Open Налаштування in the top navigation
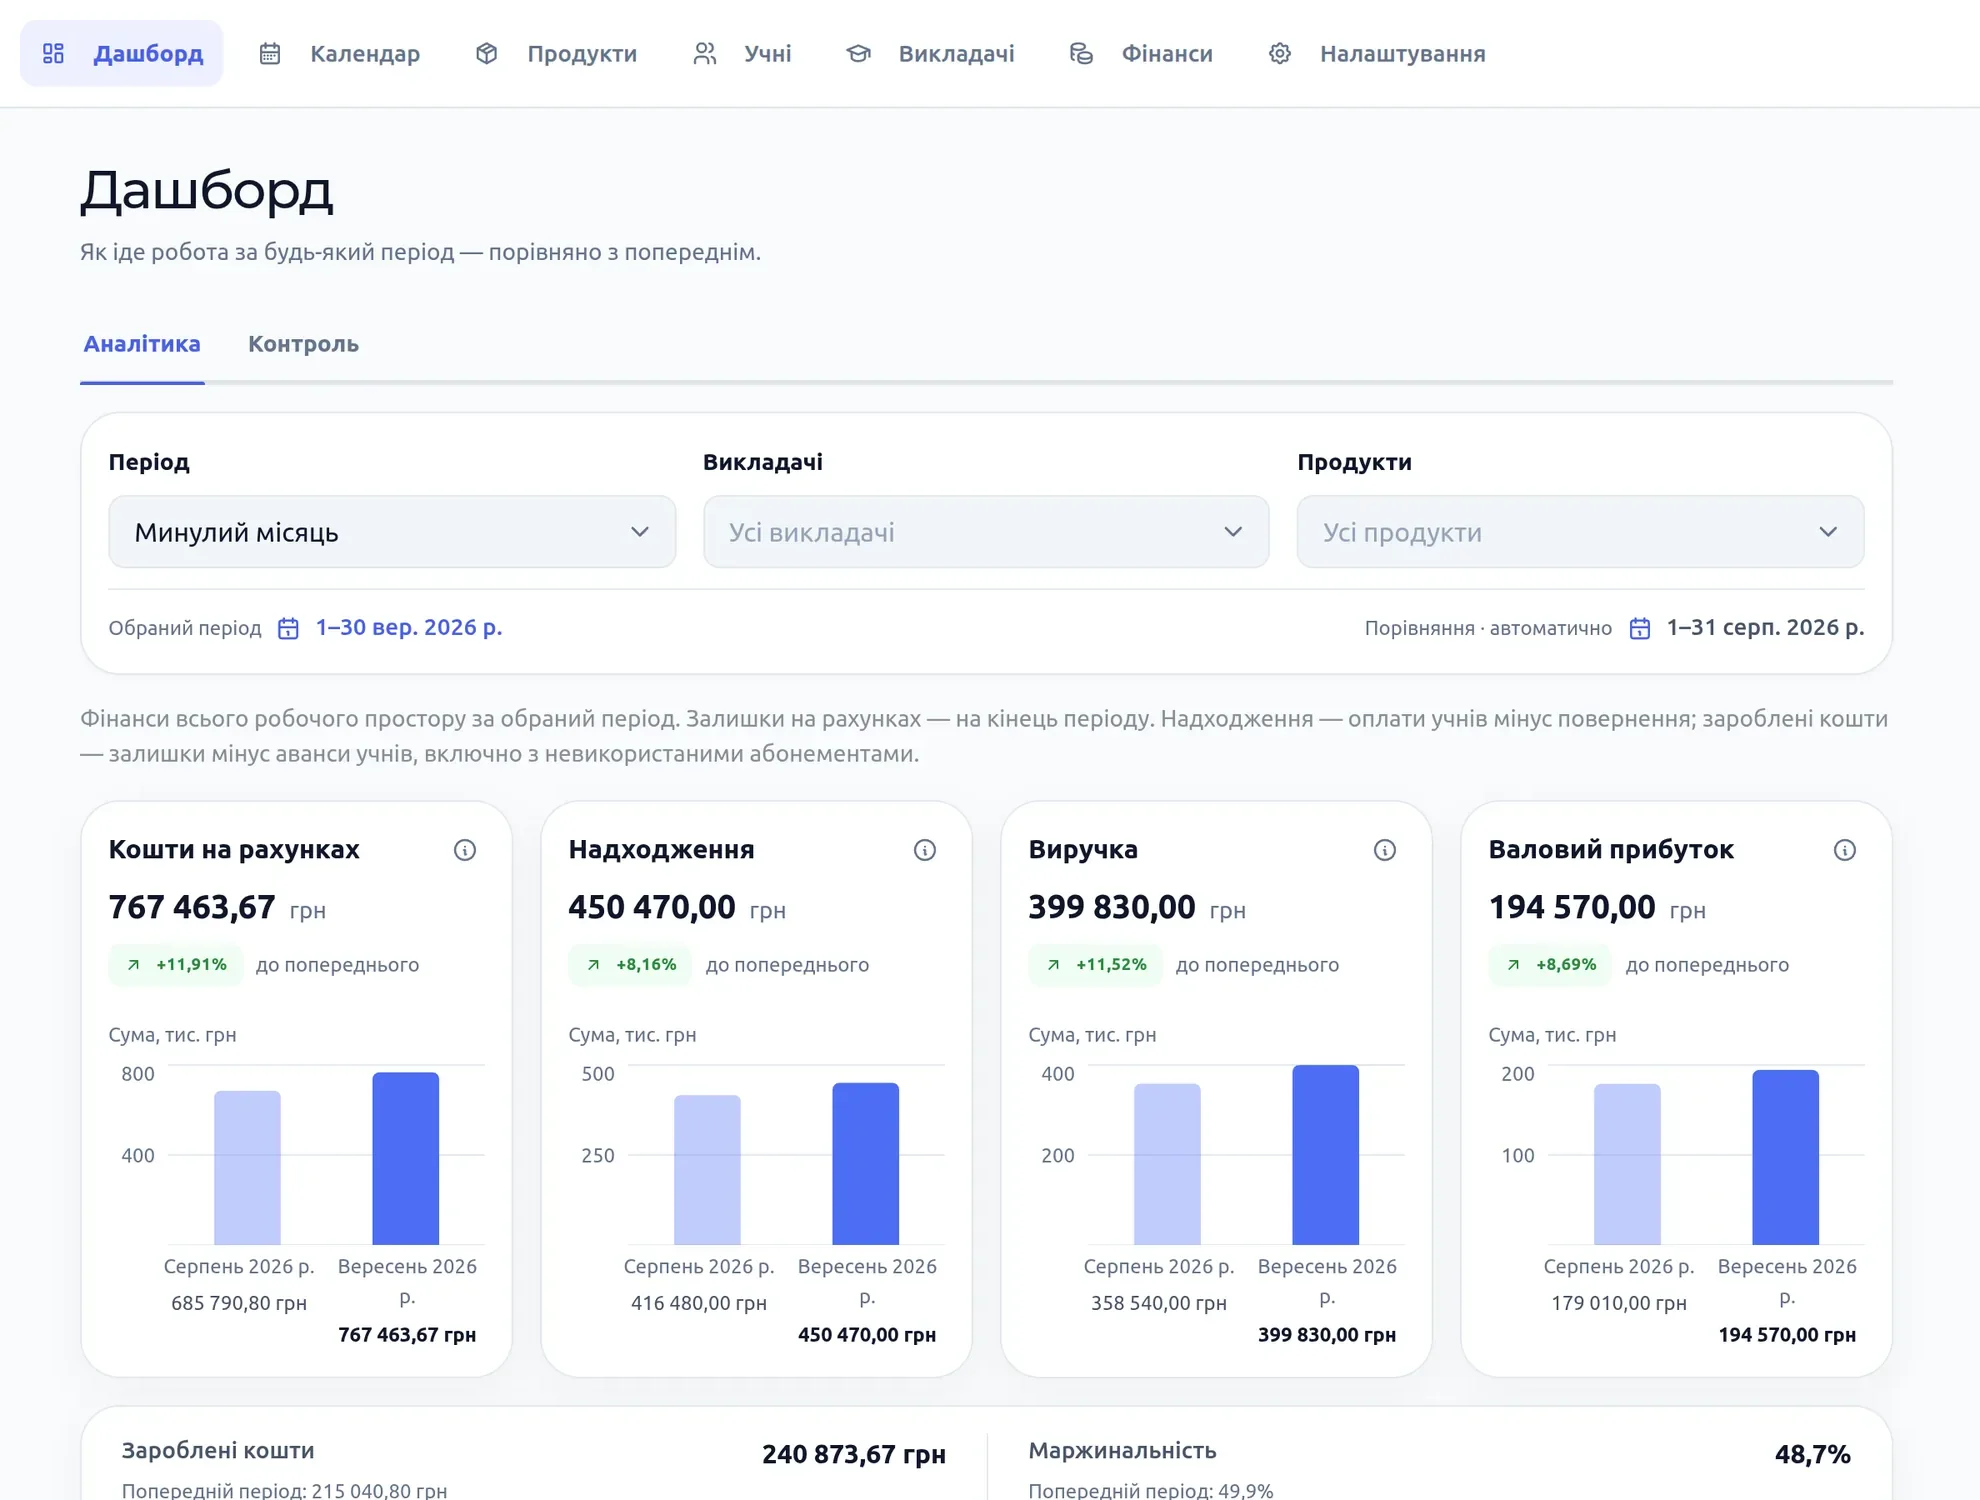The height and width of the screenshot is (1500, 1980). pyautogui.click(x=1377, y=53)
